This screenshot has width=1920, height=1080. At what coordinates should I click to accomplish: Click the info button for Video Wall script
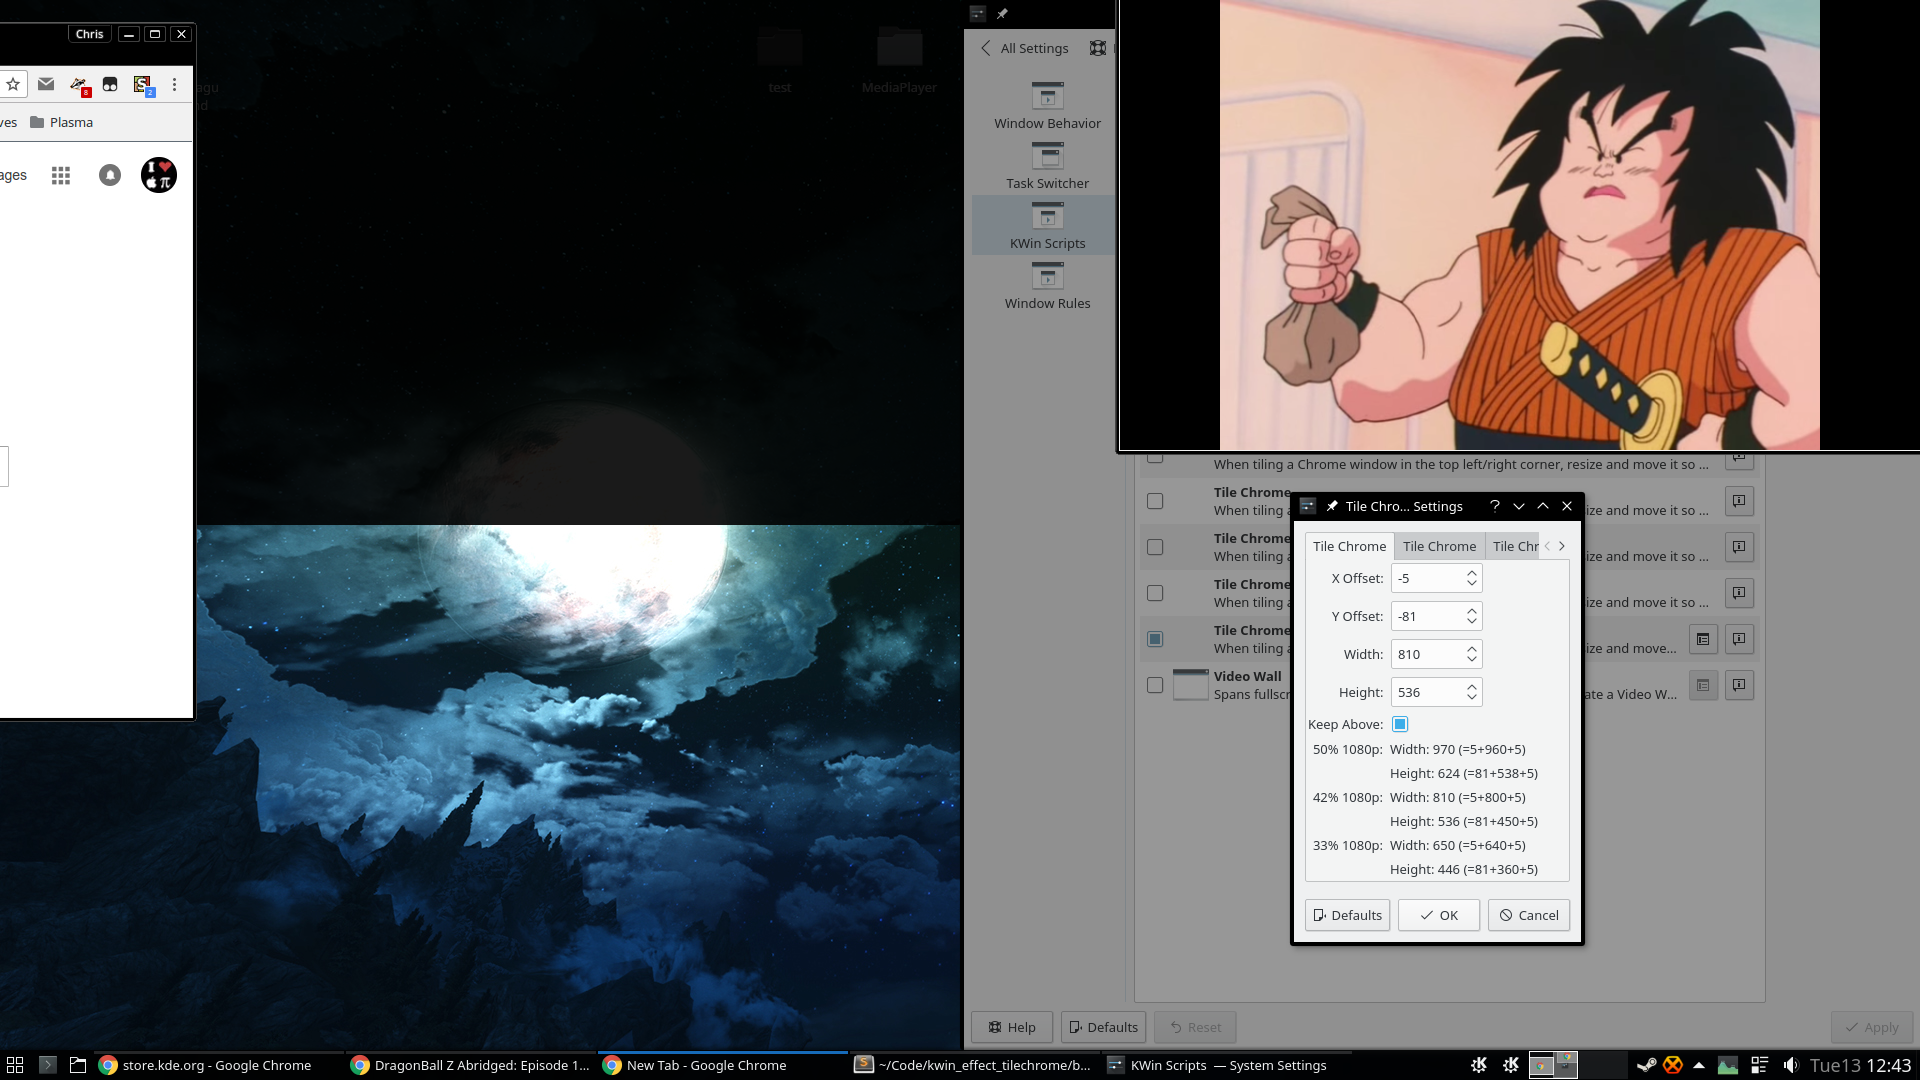1740,685
